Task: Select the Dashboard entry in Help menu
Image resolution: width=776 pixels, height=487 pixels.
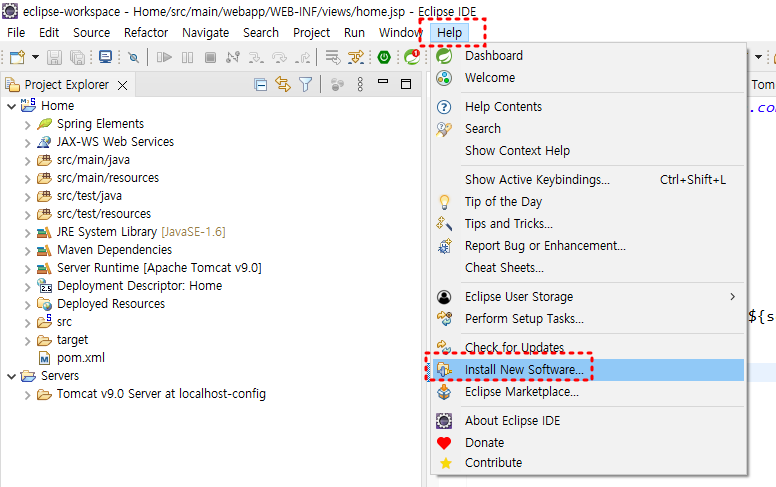Action: point(588,56)
